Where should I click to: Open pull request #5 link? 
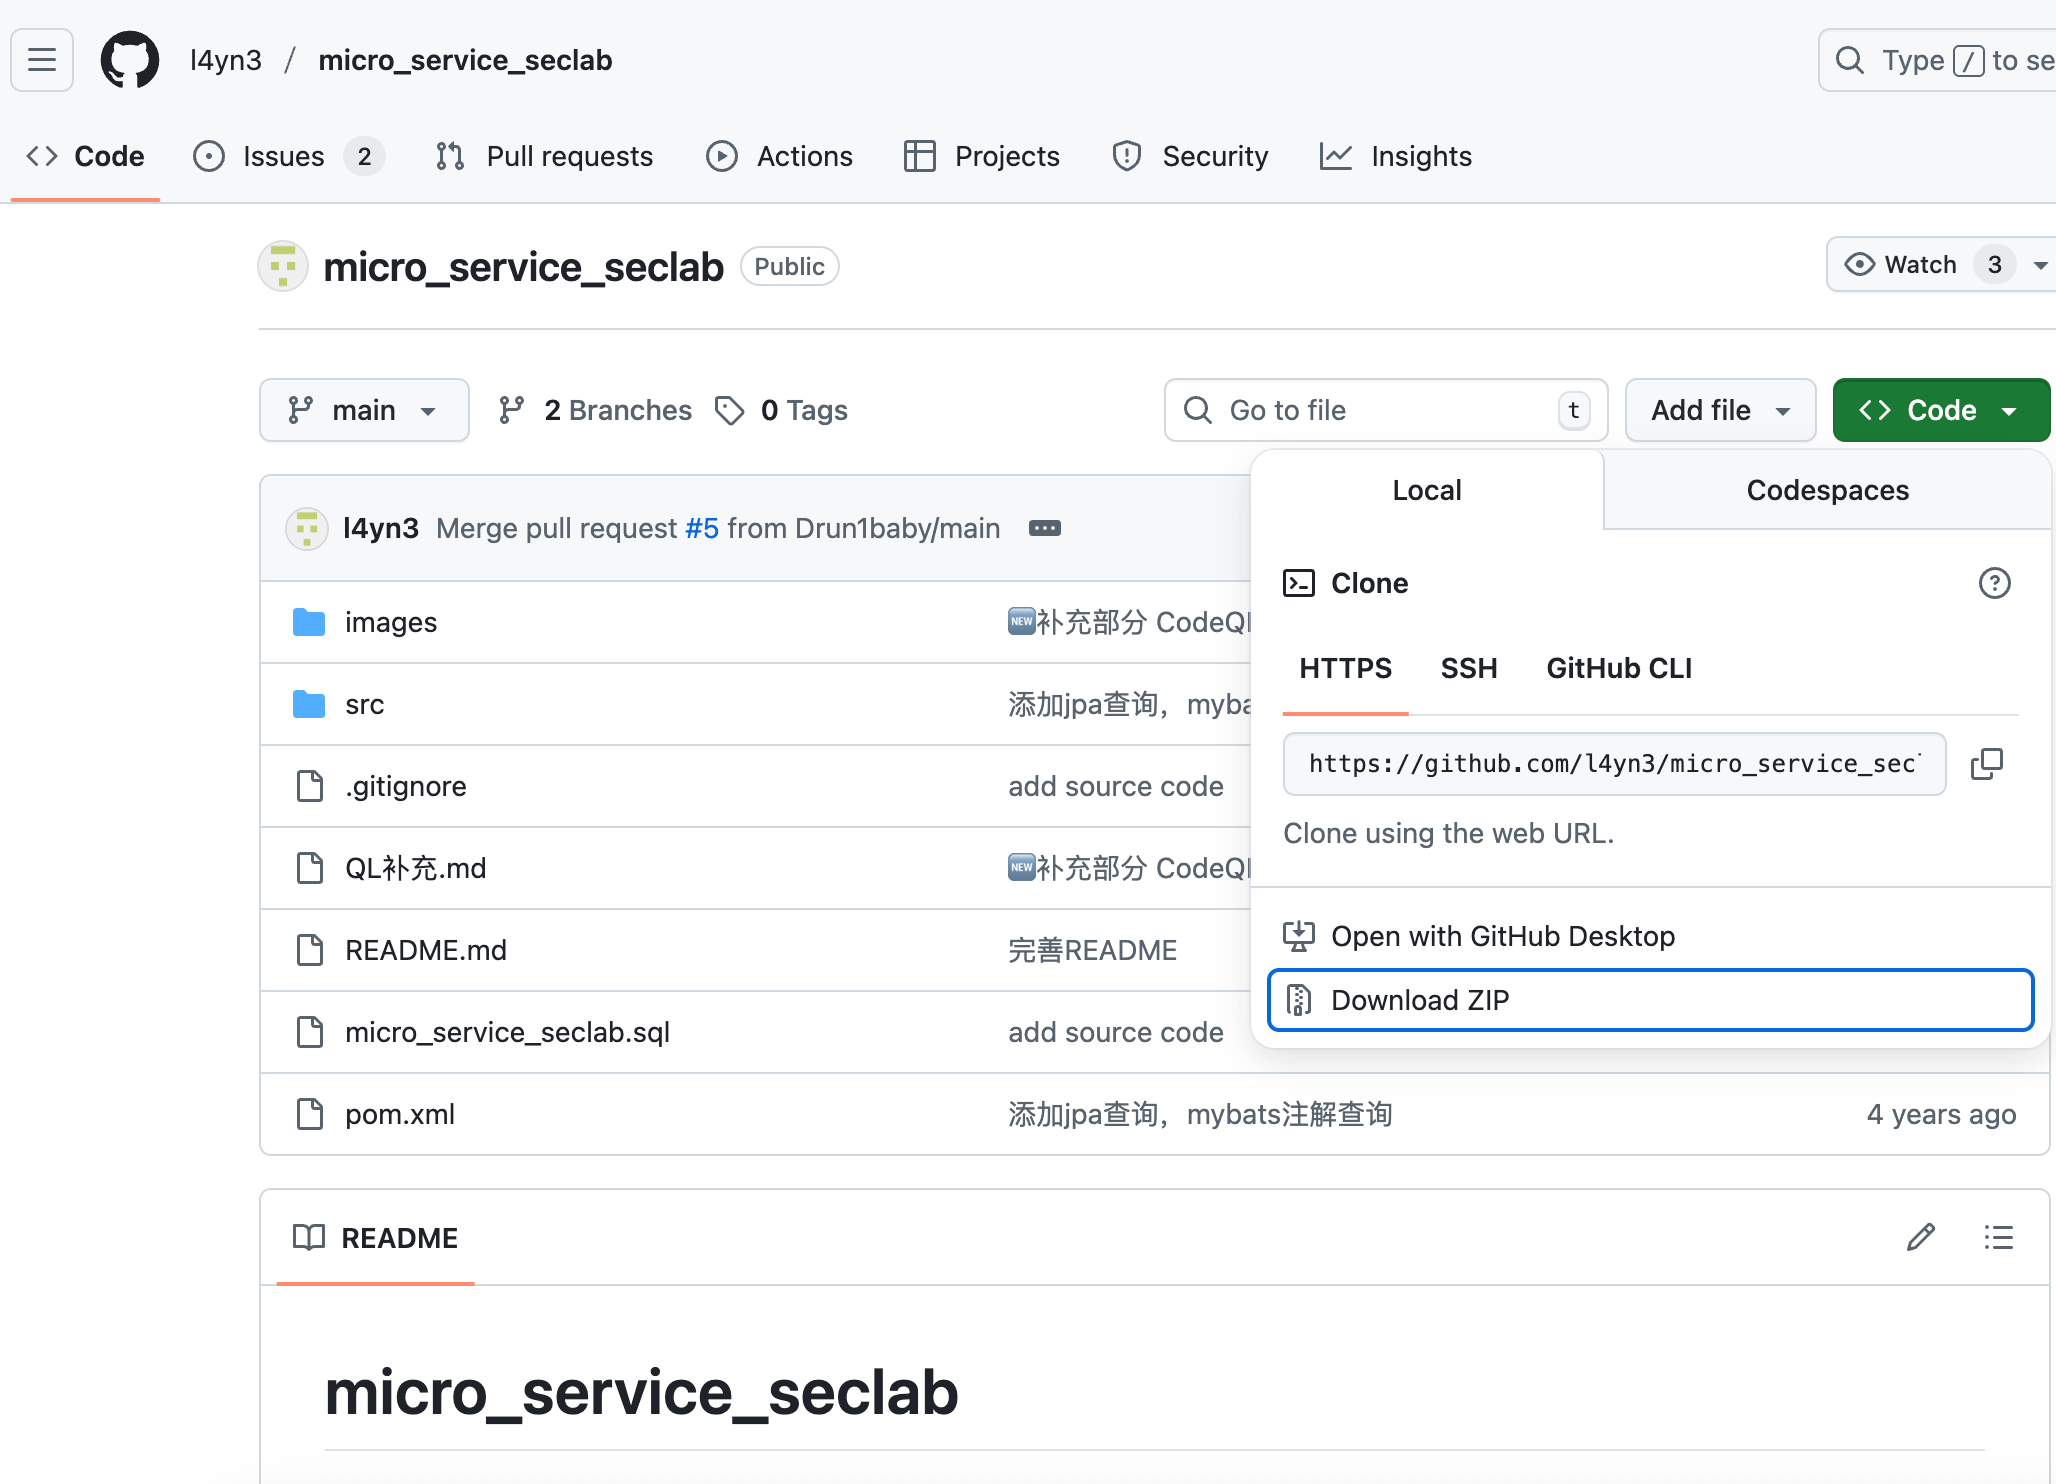coord(702,528)
